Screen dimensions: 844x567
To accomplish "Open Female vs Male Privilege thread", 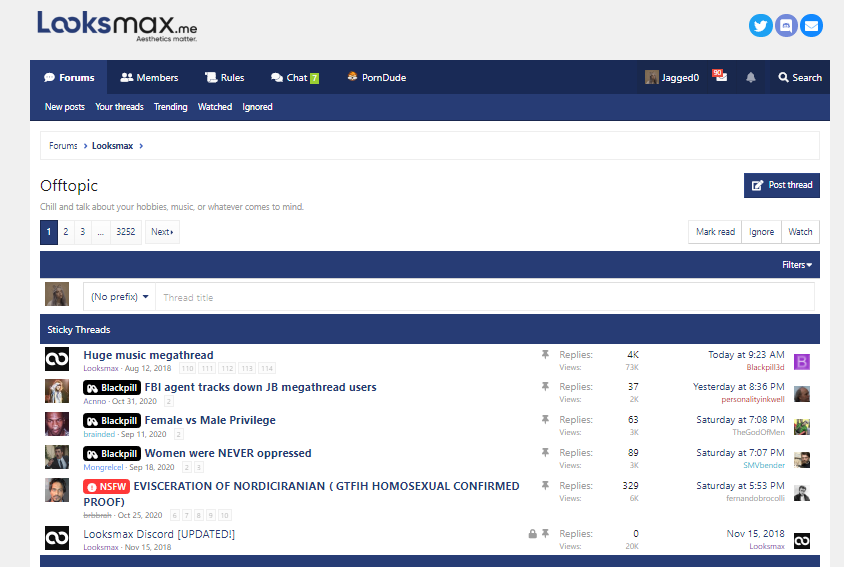I will point(210,420).
